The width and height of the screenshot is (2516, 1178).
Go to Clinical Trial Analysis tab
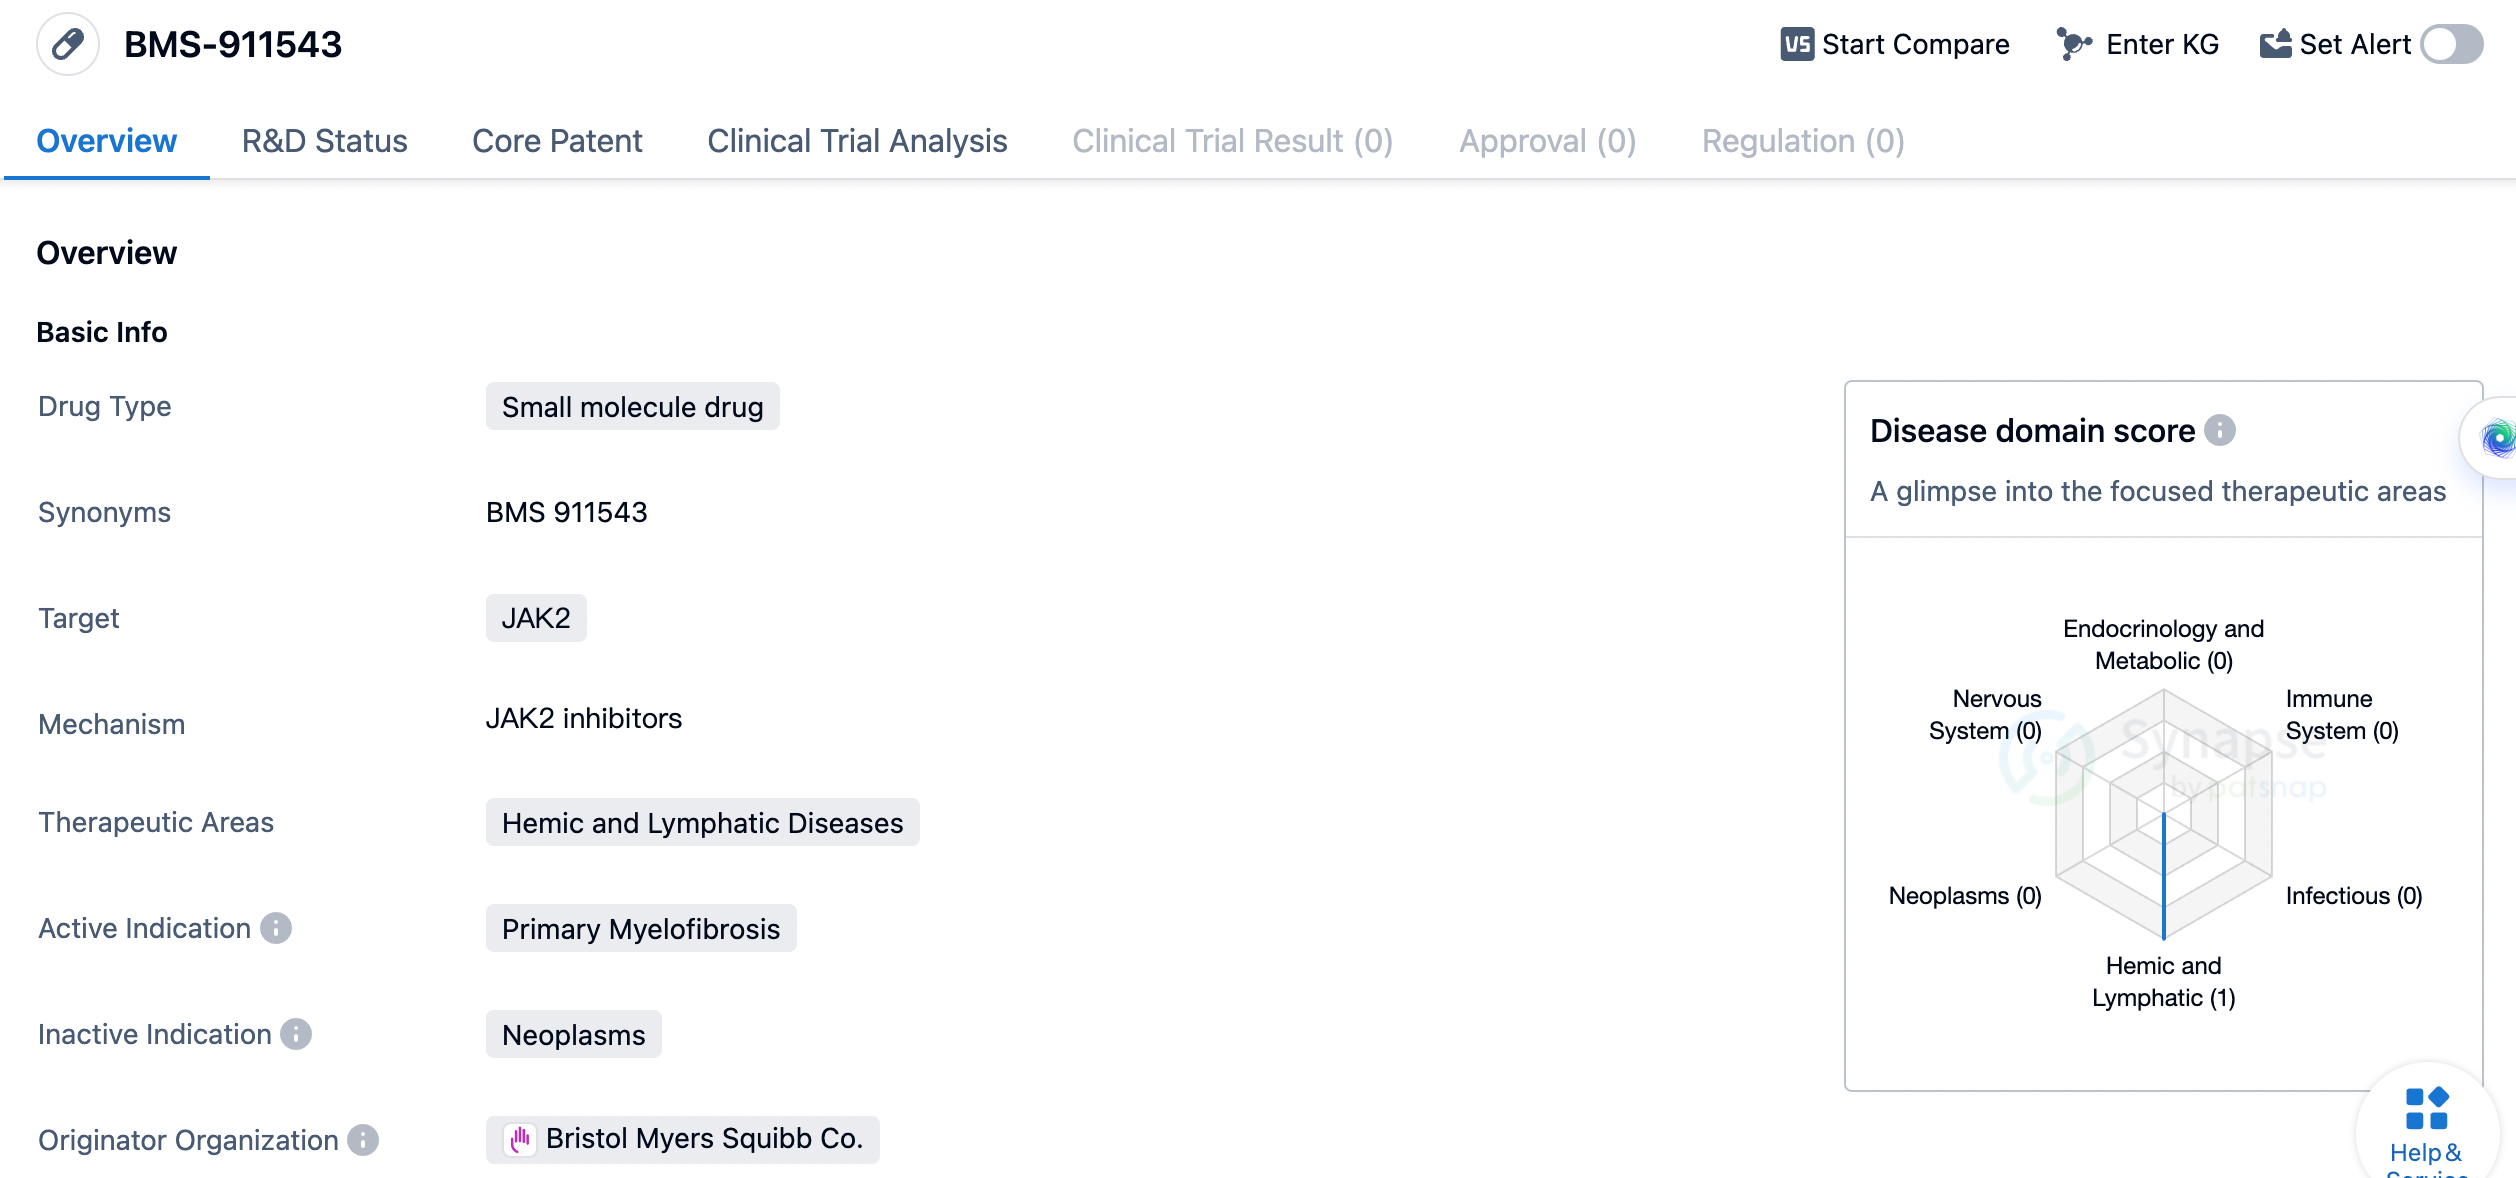pyautogui.click(x=857, y=141)
